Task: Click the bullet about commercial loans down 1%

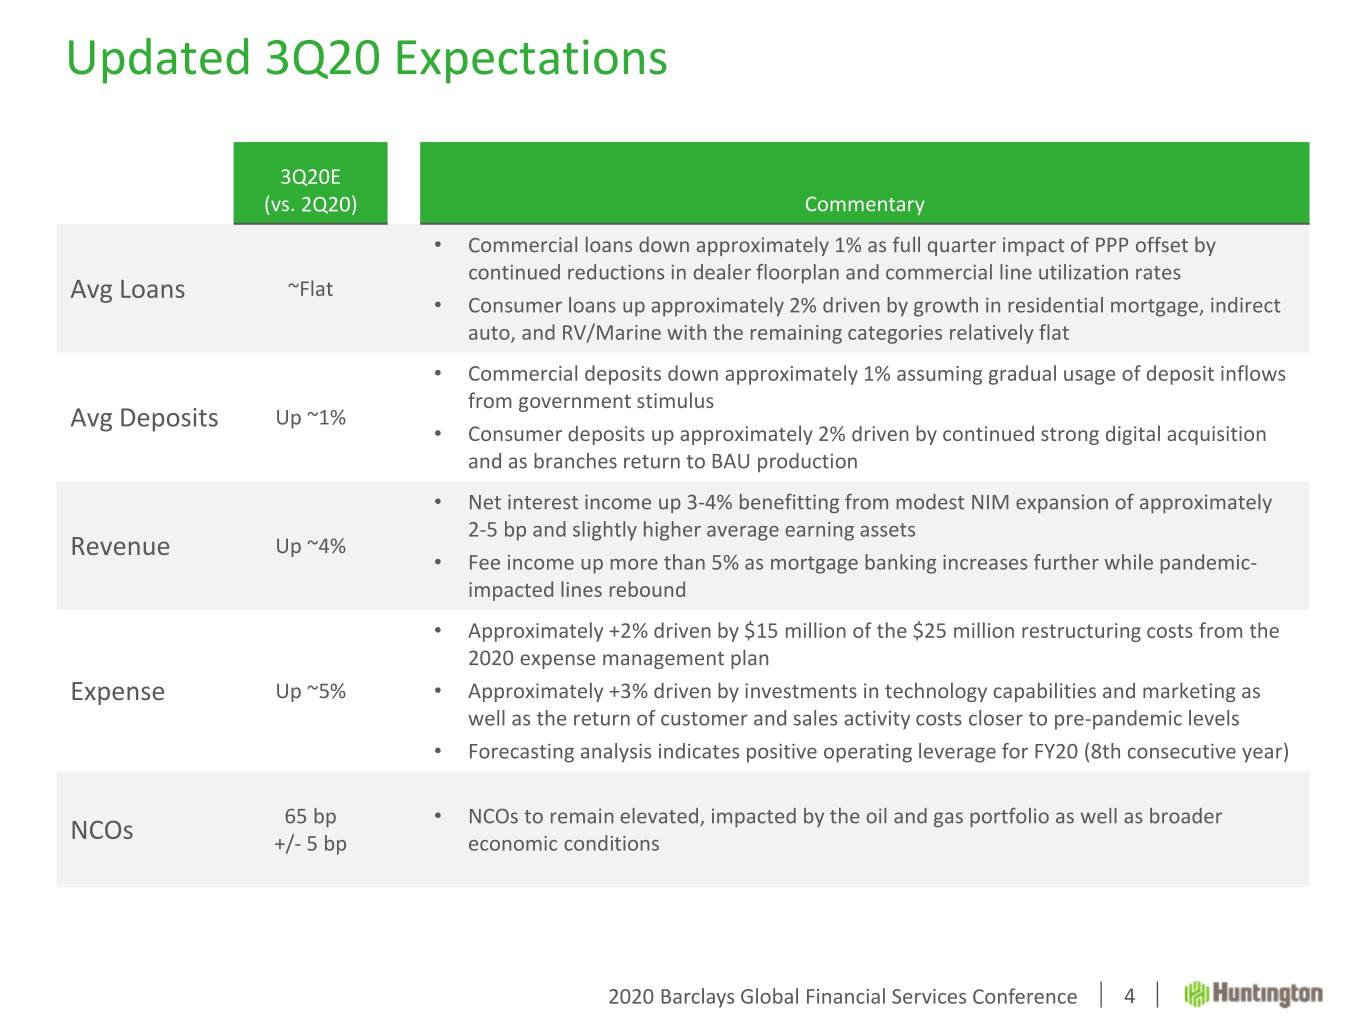Action: pos(841,259)
